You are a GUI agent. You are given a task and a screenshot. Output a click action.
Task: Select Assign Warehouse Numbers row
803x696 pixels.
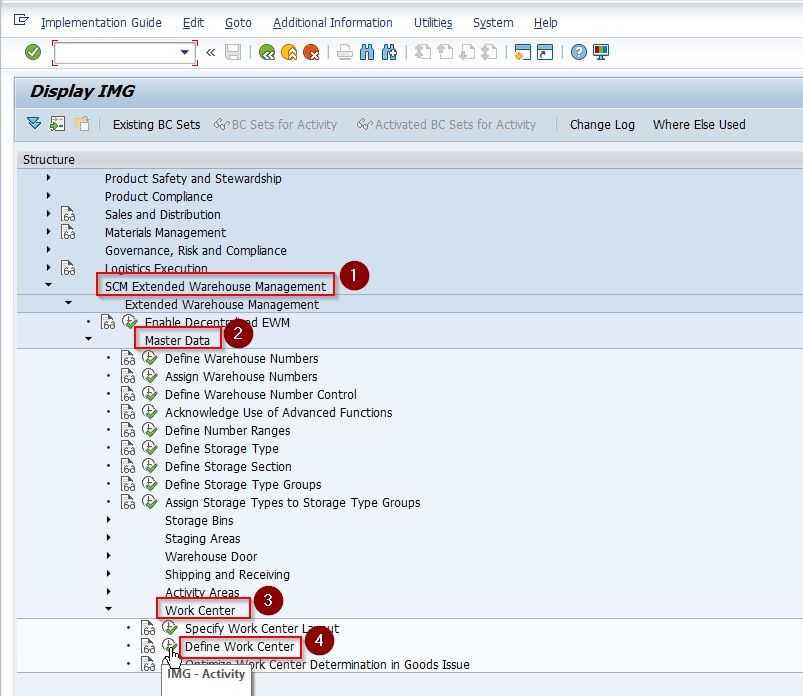pos(241,376)
